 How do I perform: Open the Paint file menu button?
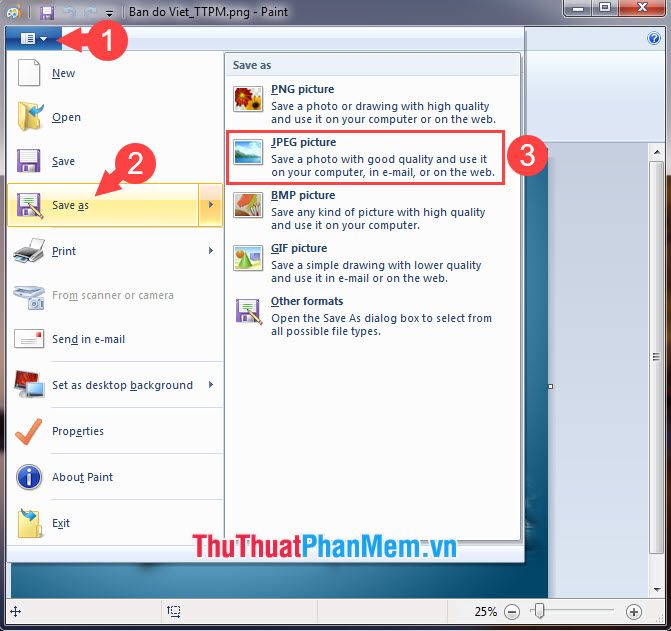coord(34,39)
